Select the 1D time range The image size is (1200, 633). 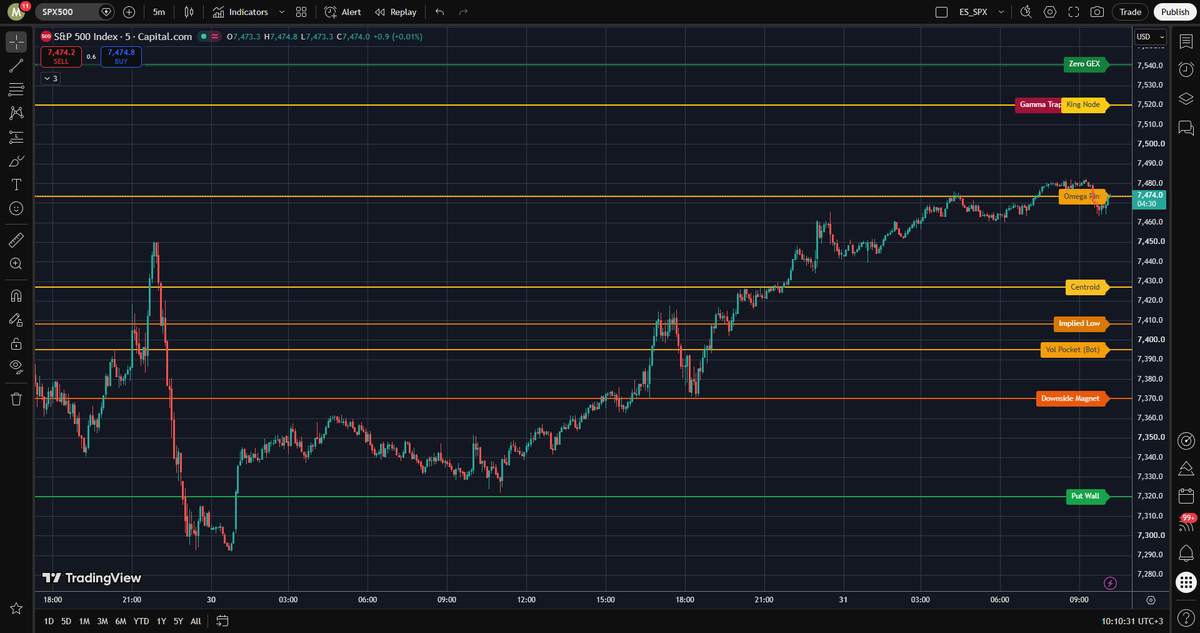point(49,621)
